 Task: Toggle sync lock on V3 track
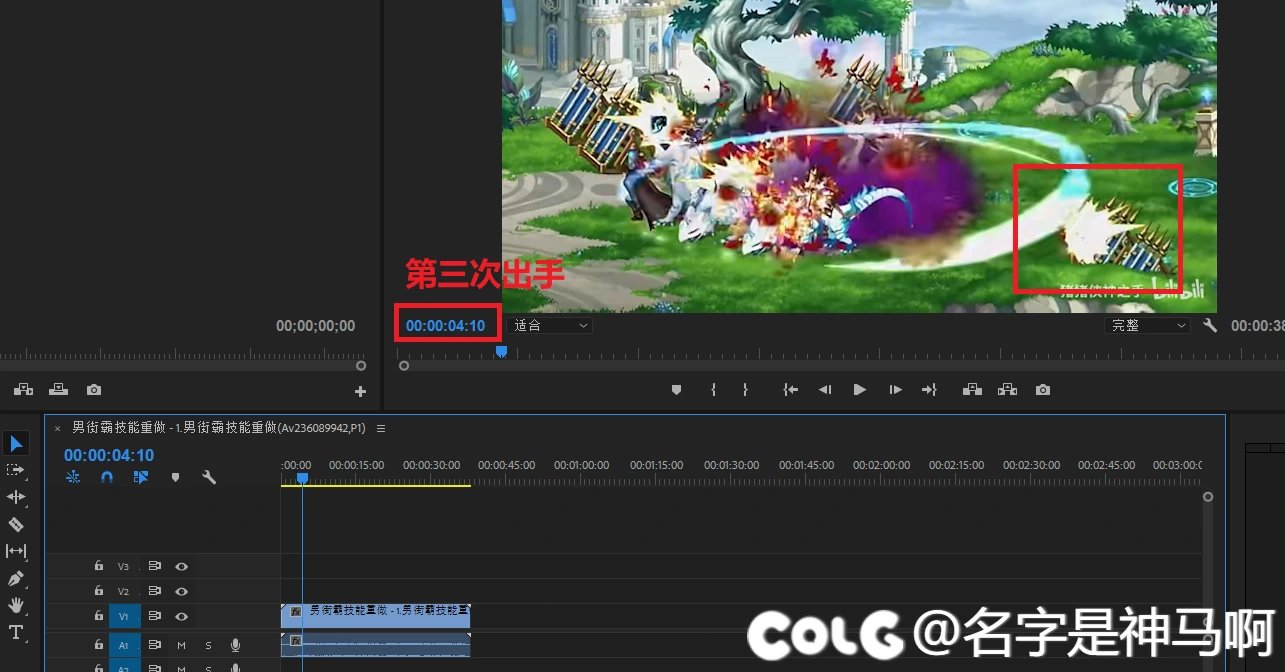click(x=155, y=566)
